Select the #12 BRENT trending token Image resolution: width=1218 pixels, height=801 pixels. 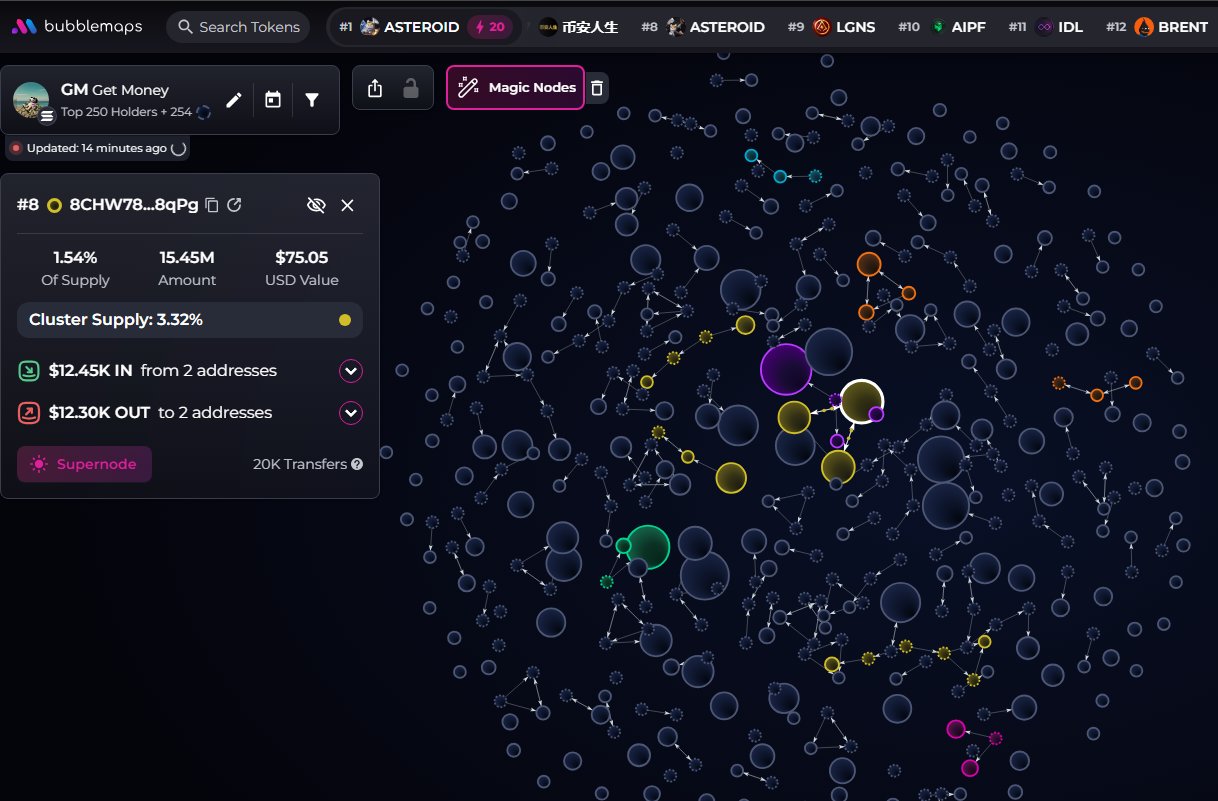pos(1158,27)
